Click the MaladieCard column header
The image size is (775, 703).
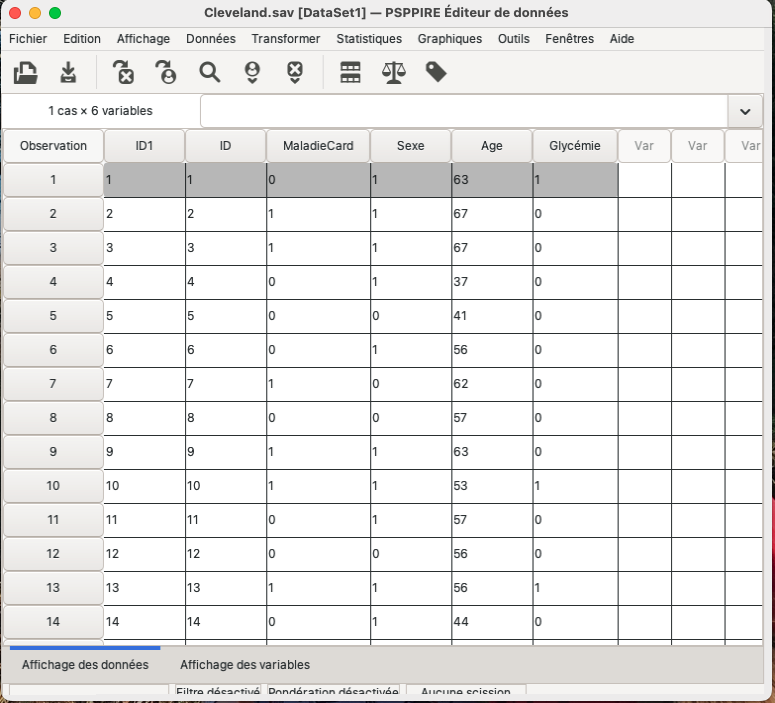coord(318,146)
